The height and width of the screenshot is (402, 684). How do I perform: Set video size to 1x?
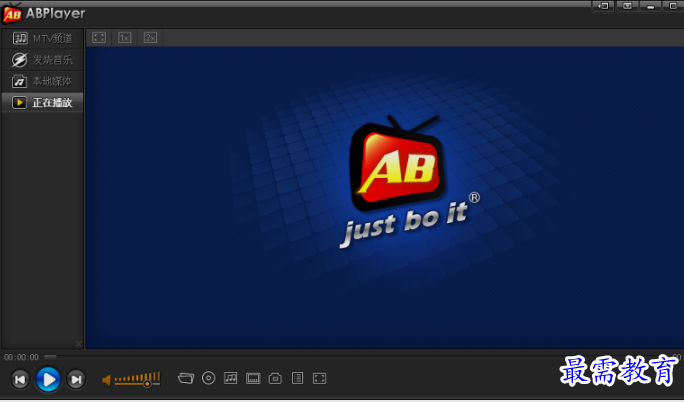click(124, 38)
